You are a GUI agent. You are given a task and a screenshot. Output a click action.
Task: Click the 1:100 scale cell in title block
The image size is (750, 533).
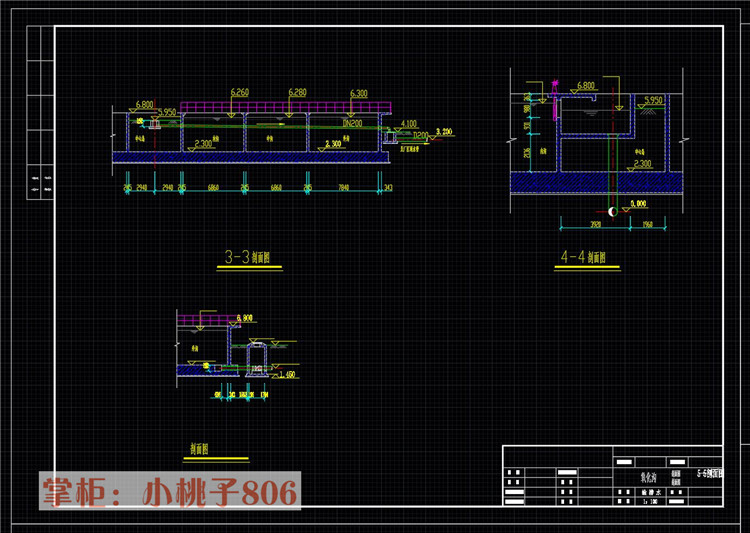[x=651, y=501]
